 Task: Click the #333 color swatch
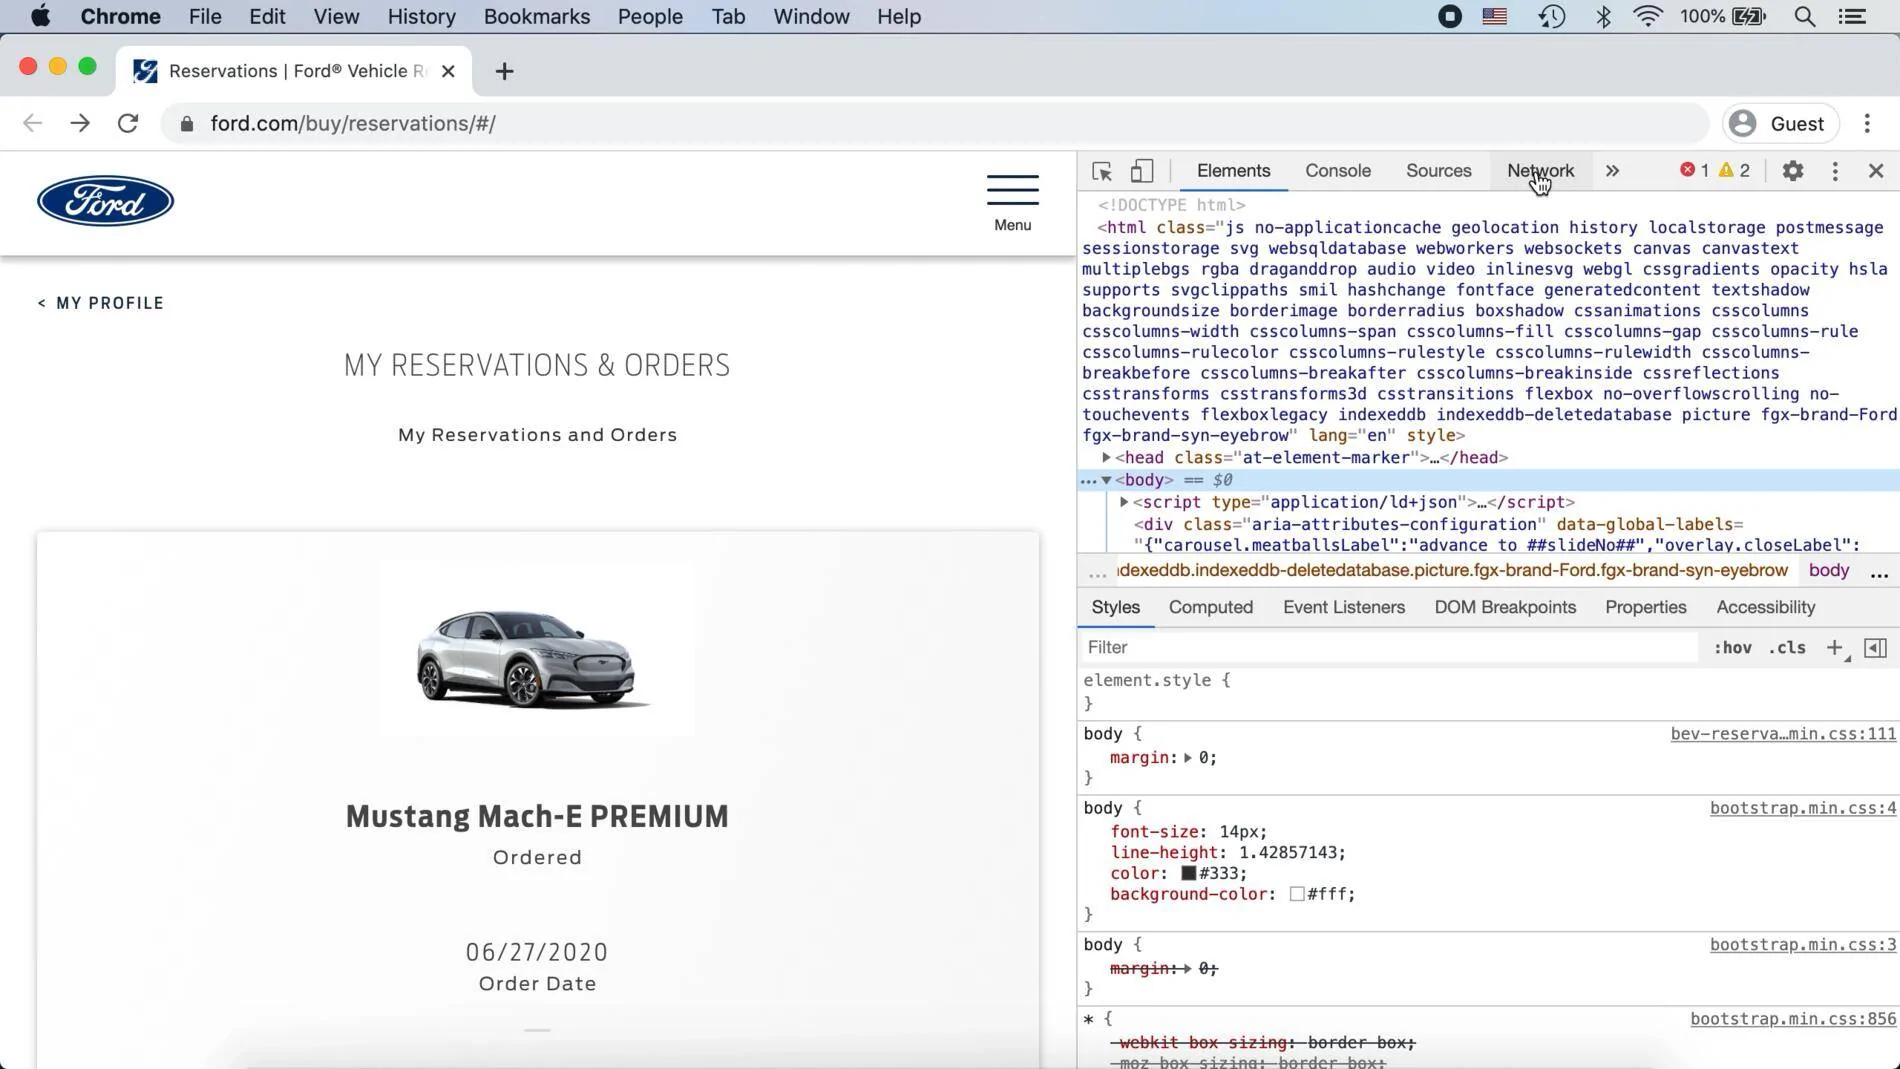[x=1188, y=873]
